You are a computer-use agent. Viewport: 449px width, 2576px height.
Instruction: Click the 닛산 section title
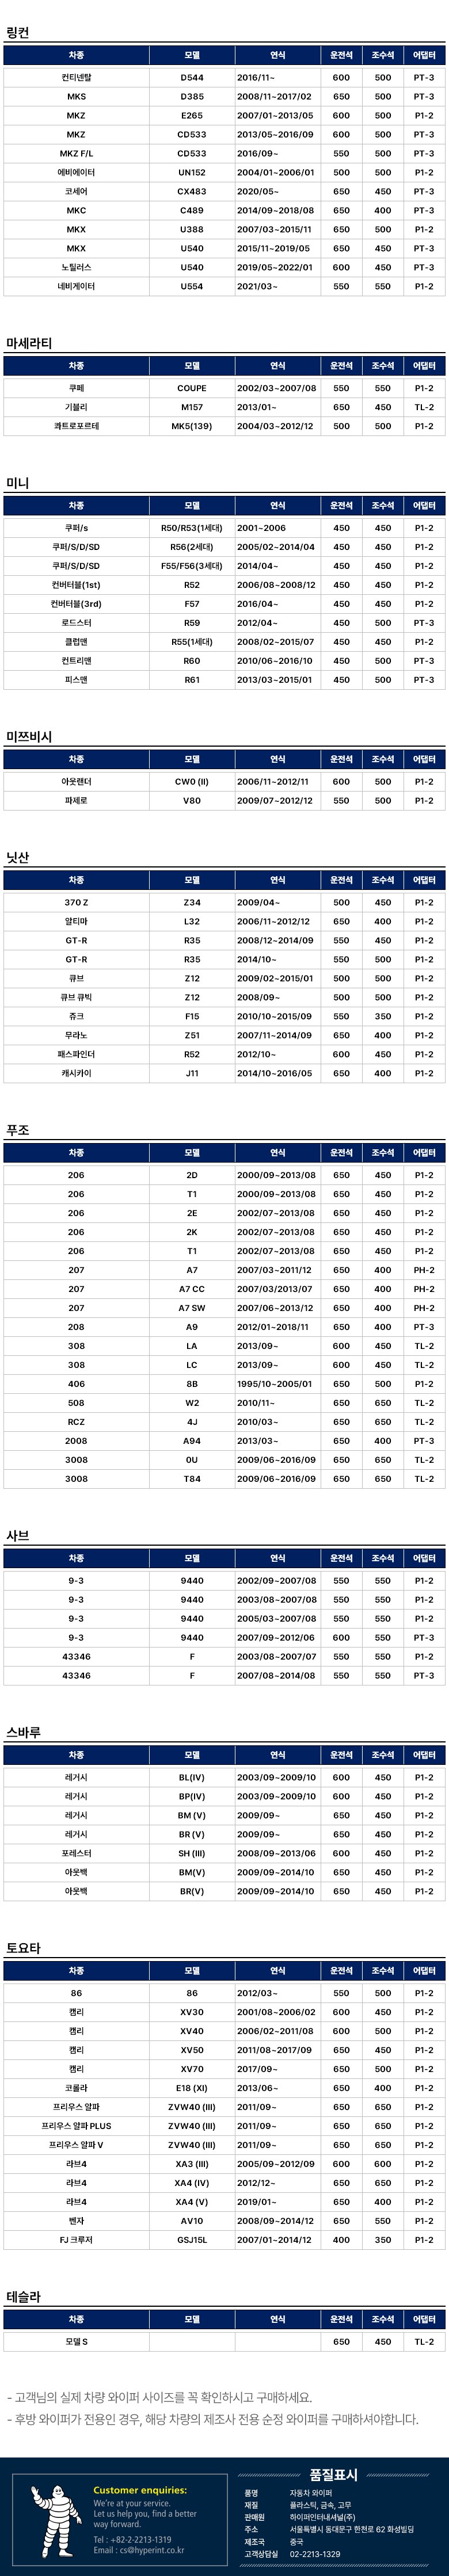(x=18, y=857)
